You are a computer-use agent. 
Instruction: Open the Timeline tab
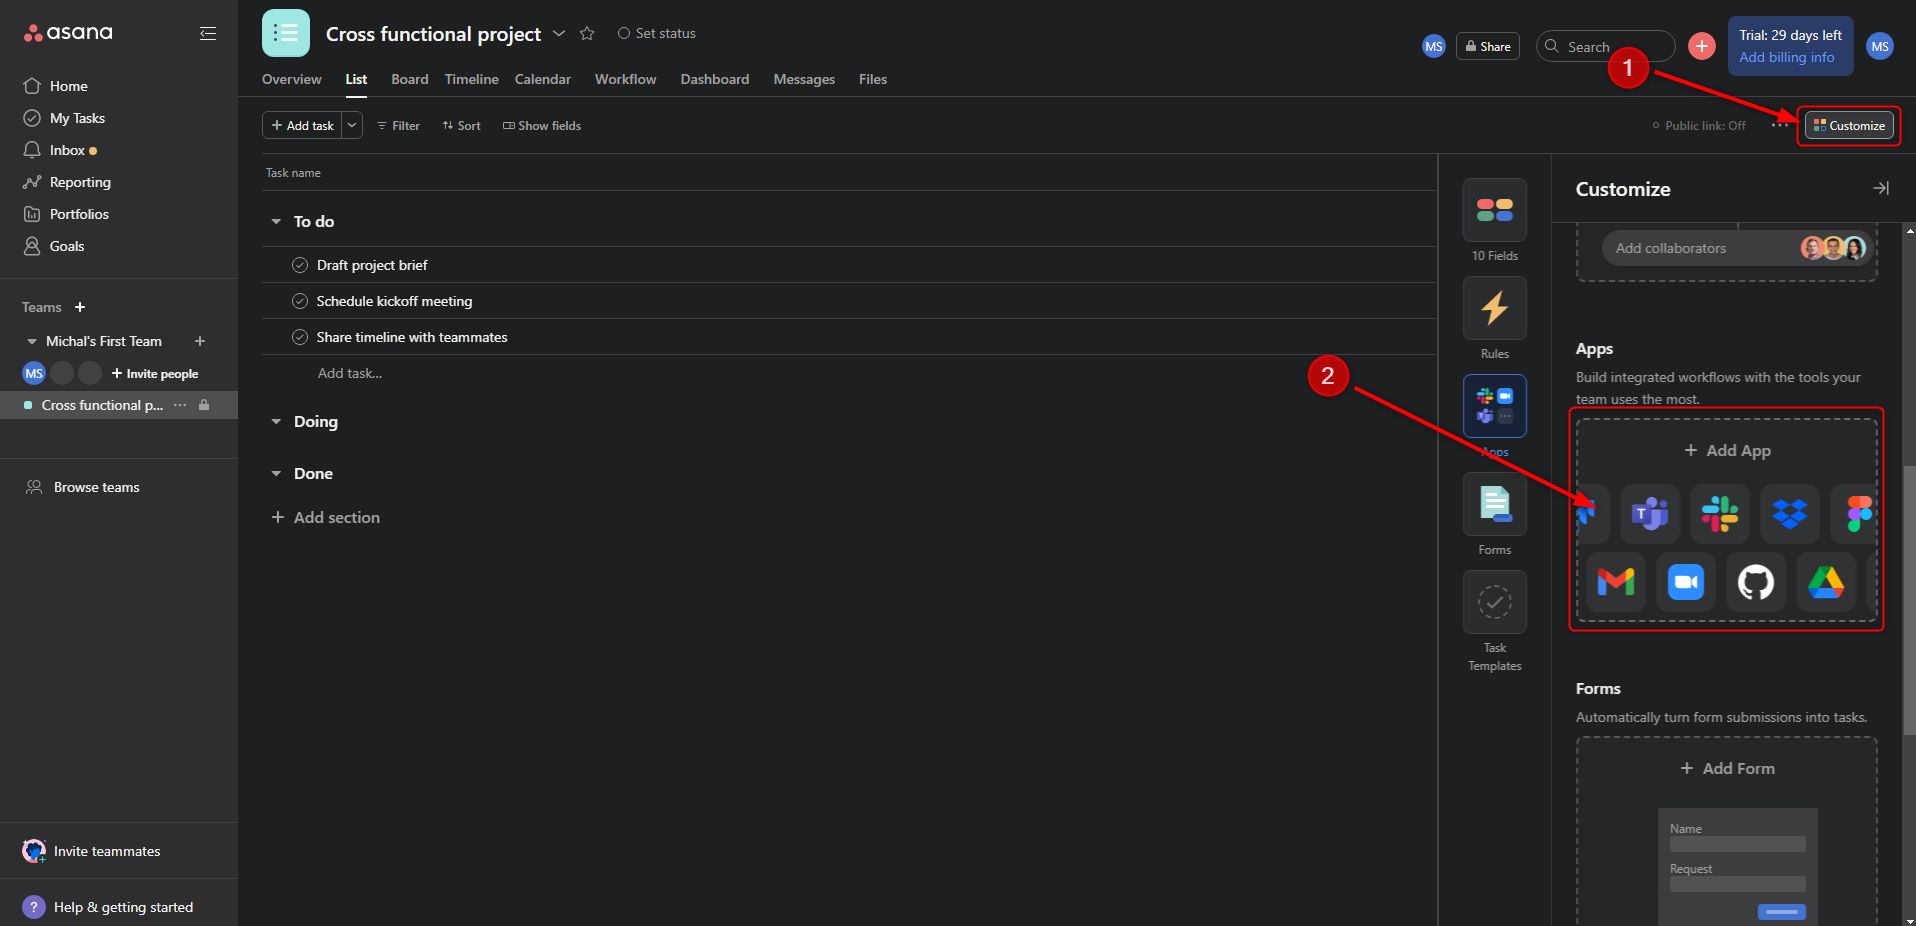[x=471, y=79]
